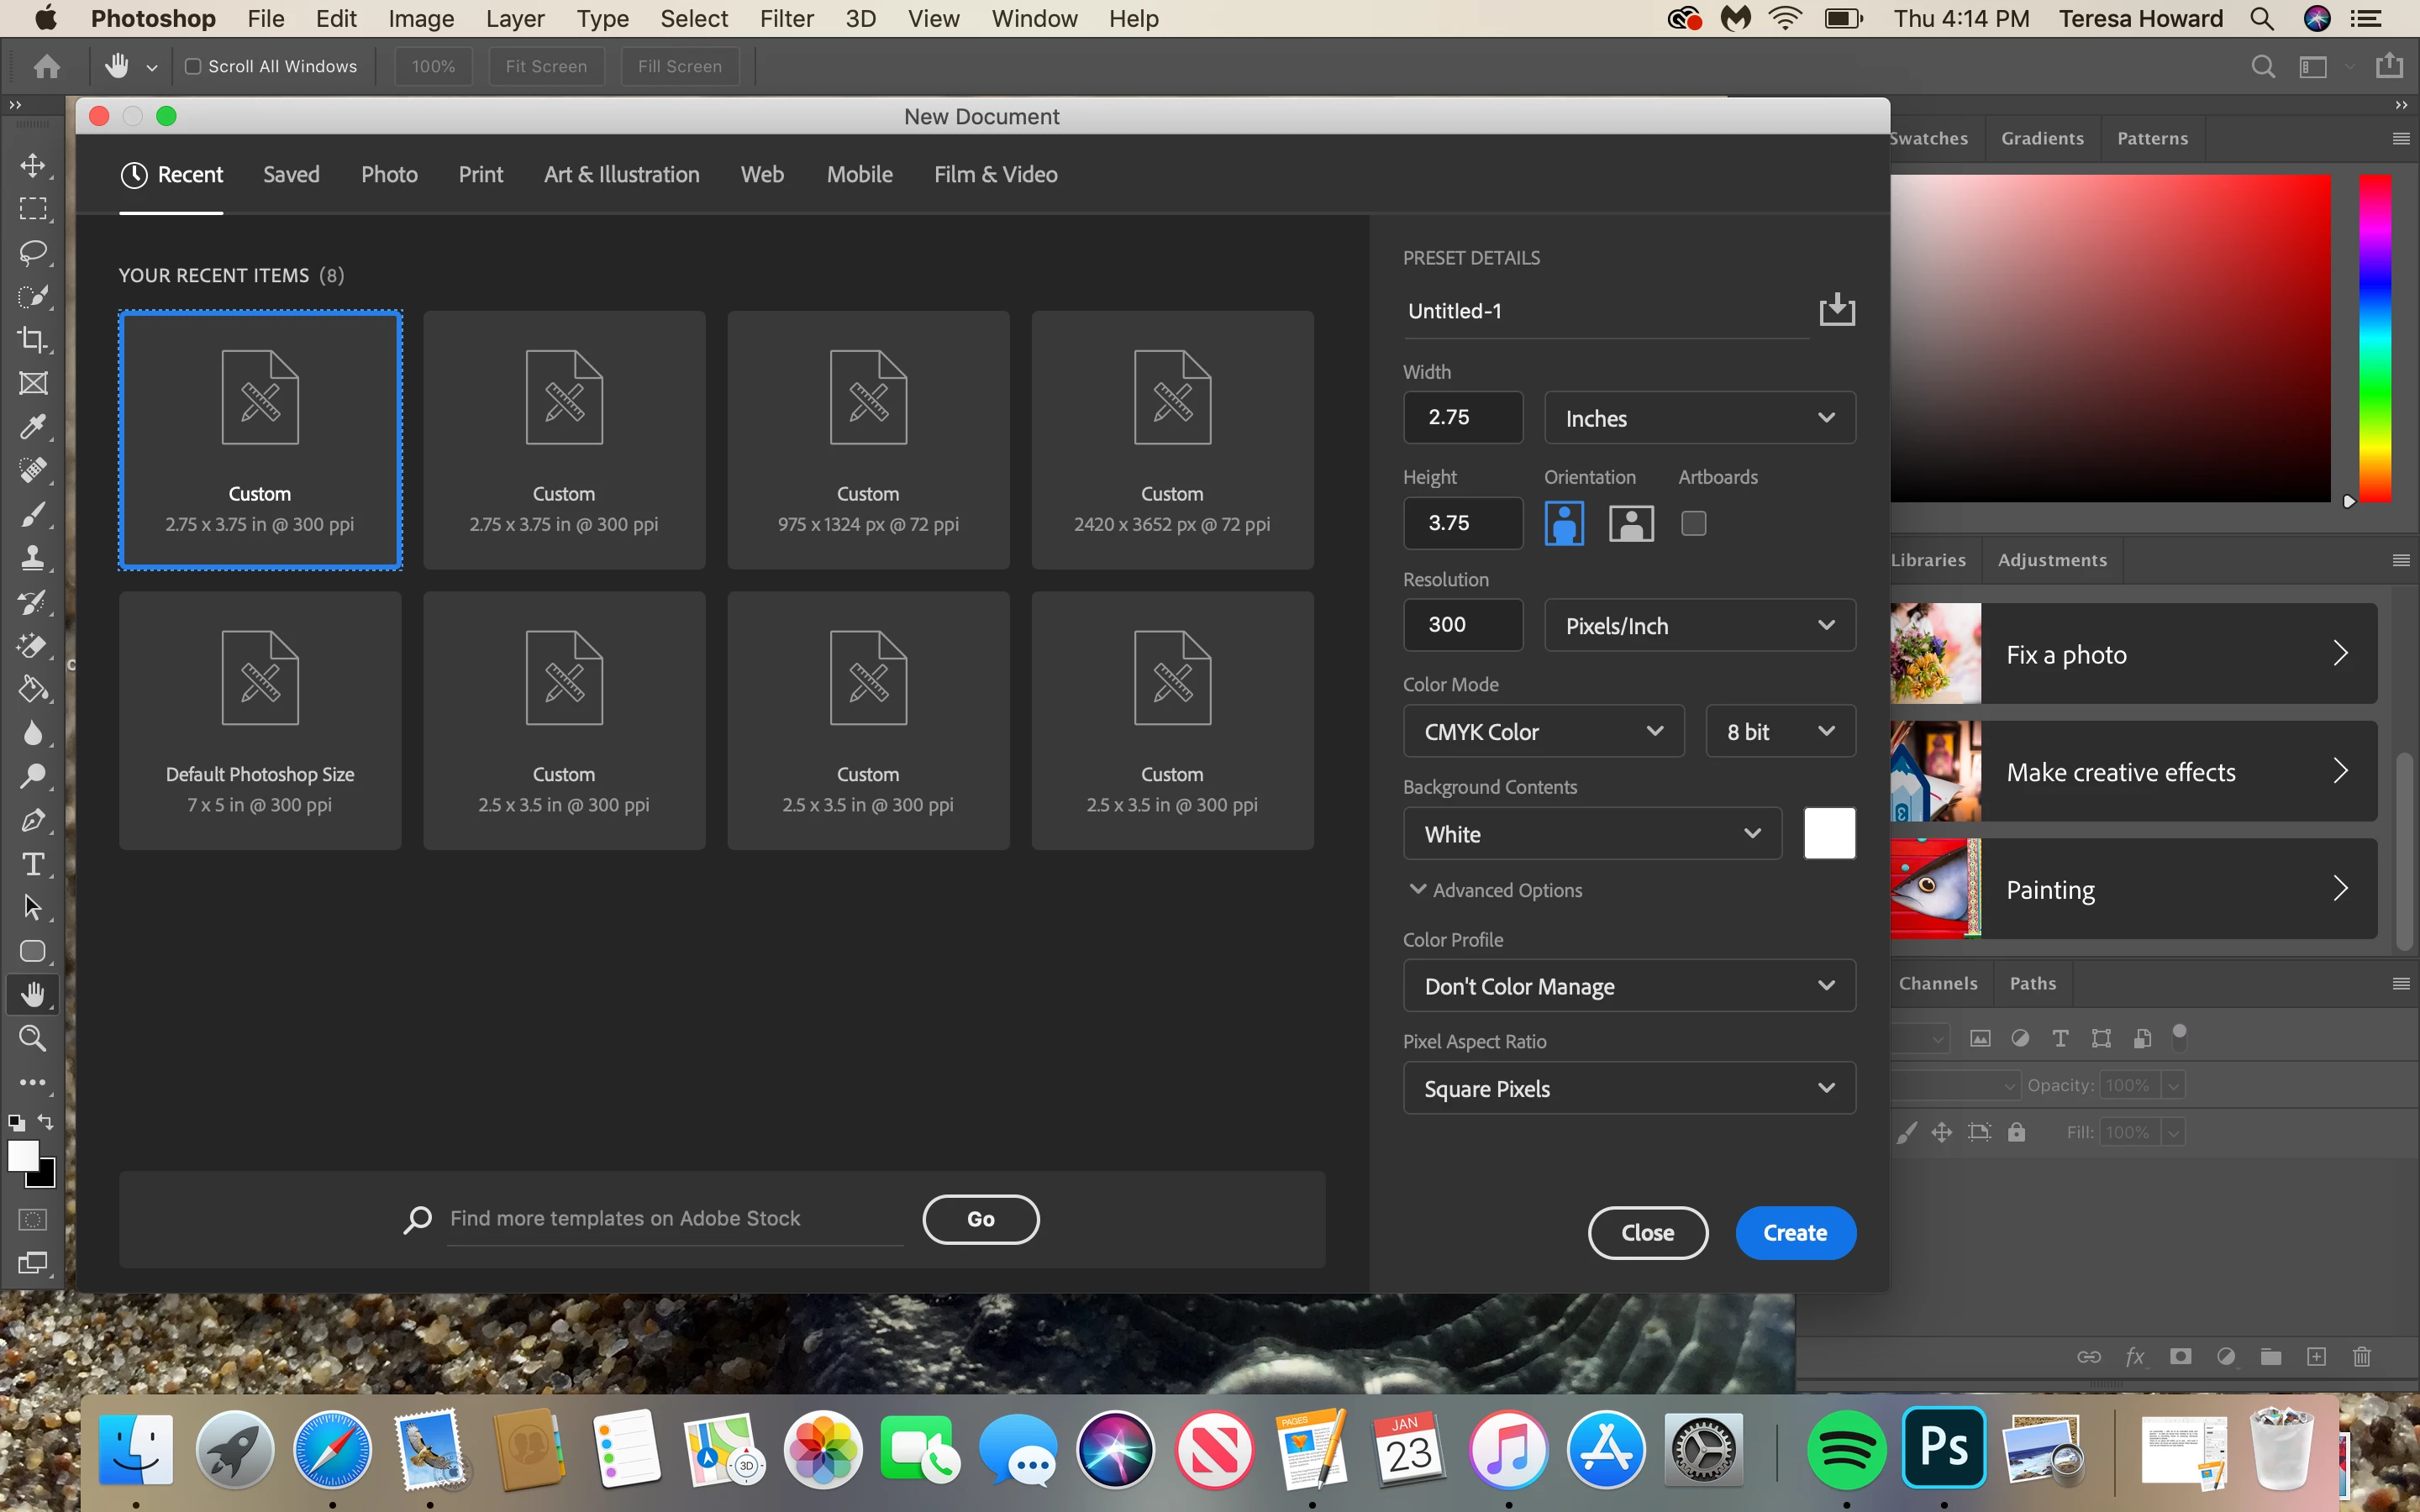Screen dimensions: 2420x1512
Task: Open the Inches width unit dropdown
Action: [x=1699, y=418]
